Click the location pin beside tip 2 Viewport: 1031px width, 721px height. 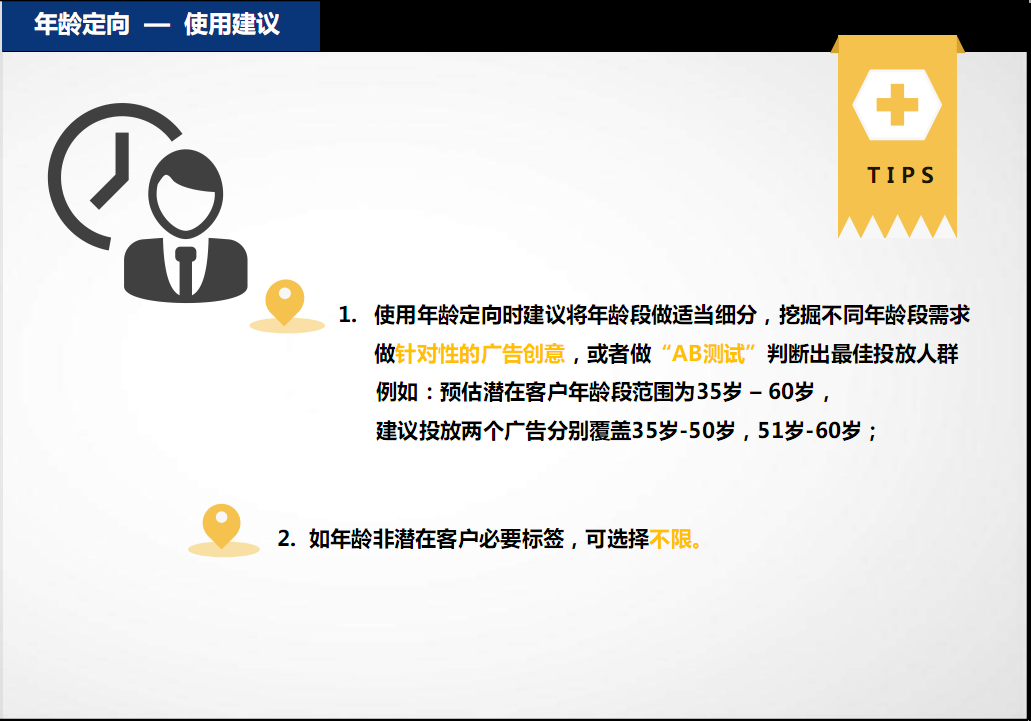point(222,527)
